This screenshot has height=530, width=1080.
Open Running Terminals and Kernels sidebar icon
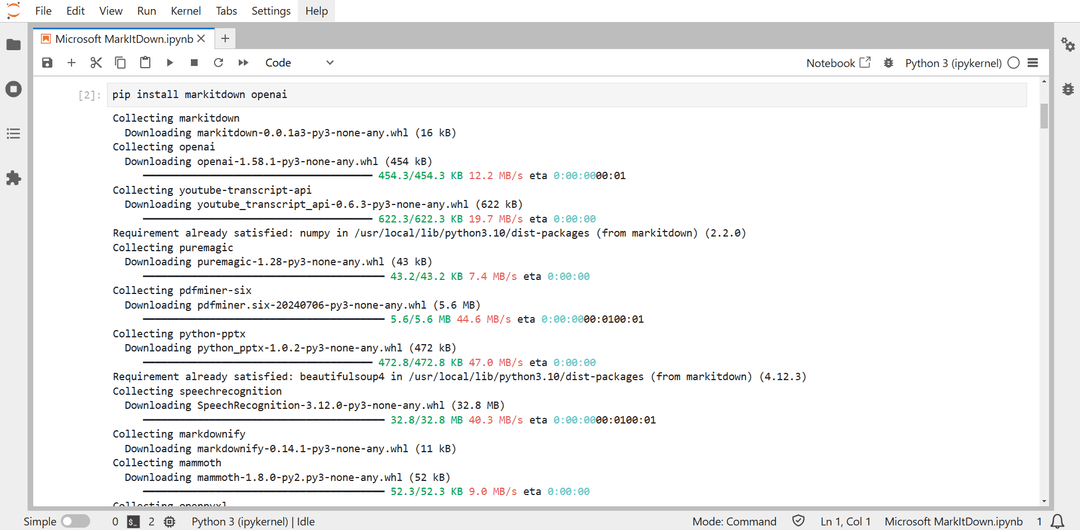[13, 89]
